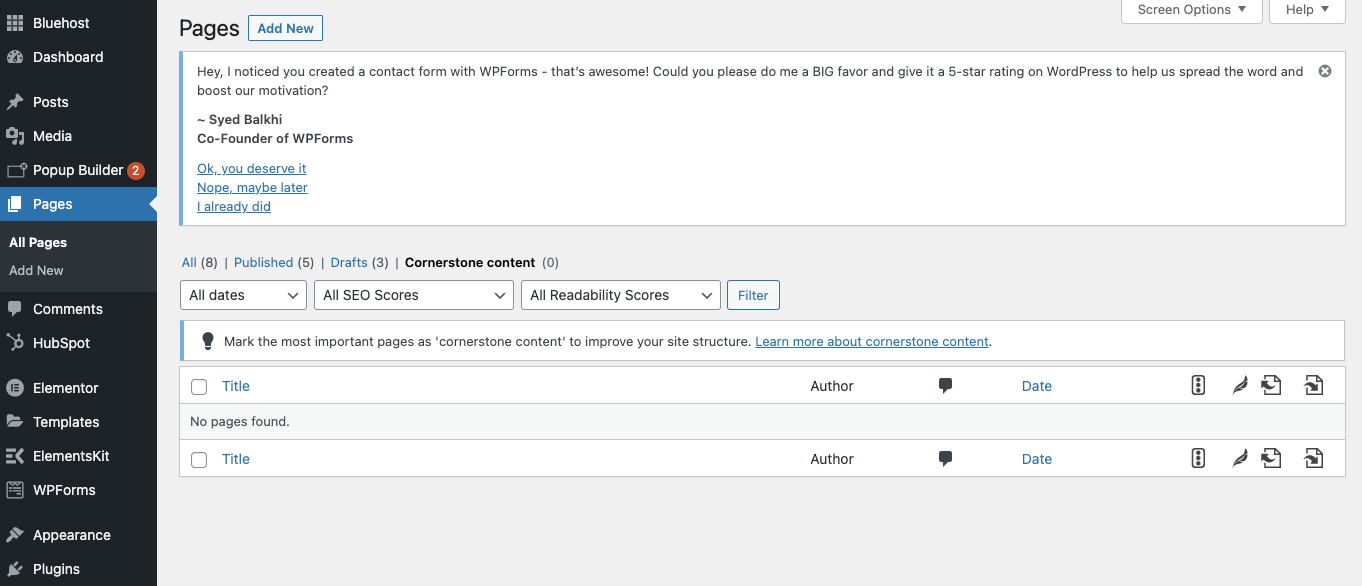Click the readability score quill column icon

click(1240, 385)
